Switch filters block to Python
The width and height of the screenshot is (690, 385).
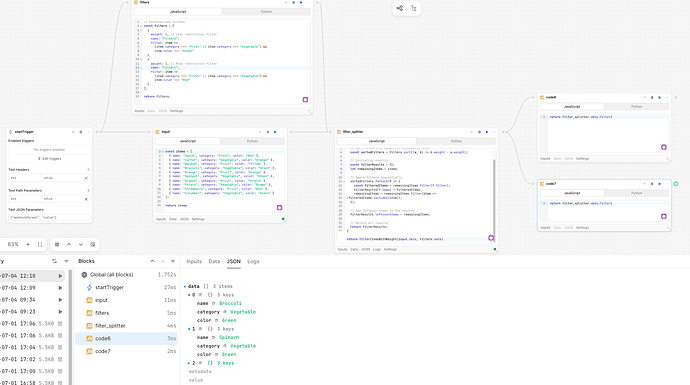click(266, 12)
